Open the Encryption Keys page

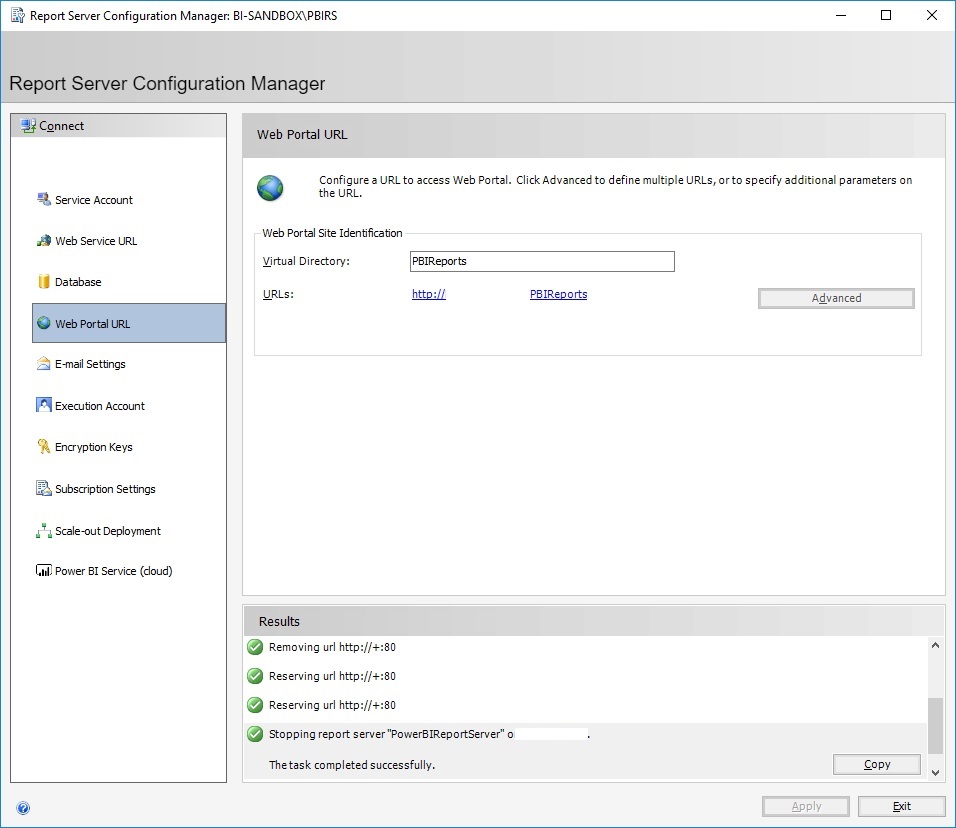(x=94, y=447)
